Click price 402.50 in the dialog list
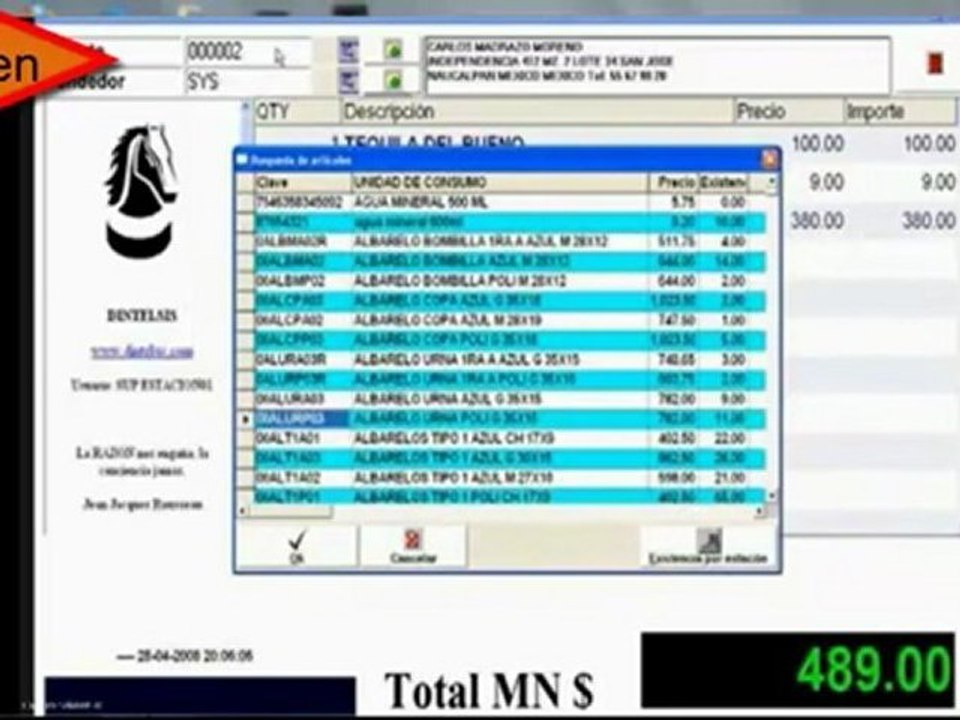Image resolution: width=960 pixels, height=720 pixels. (x=676, y=438)
